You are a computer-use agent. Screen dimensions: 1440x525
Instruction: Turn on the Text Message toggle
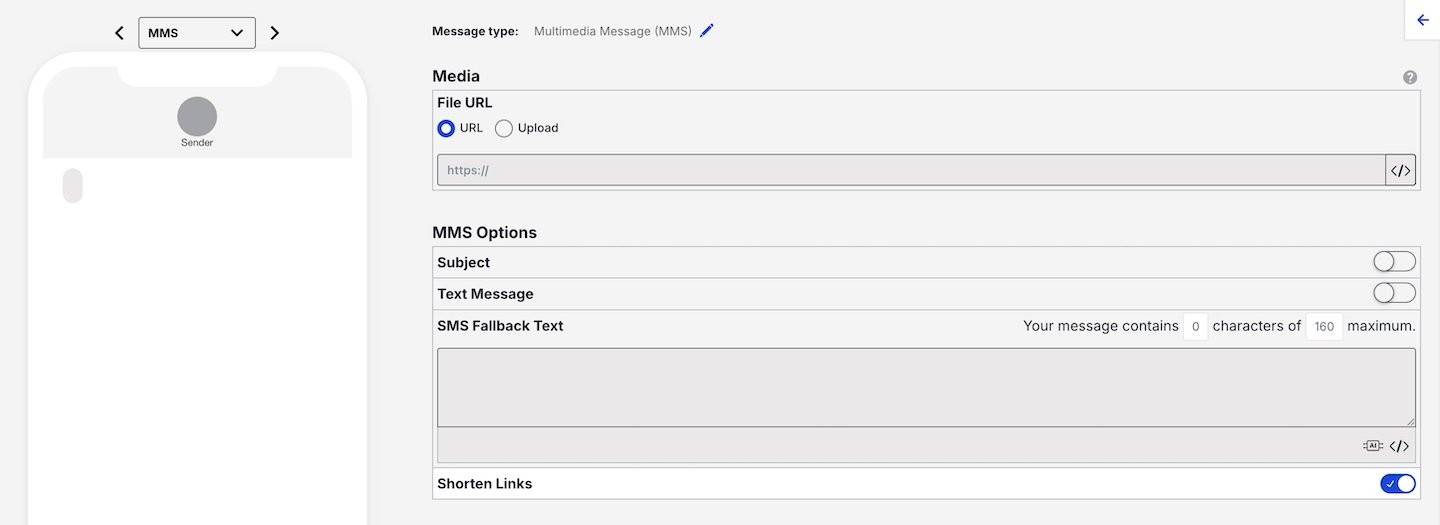click(x=1394, y=293)
